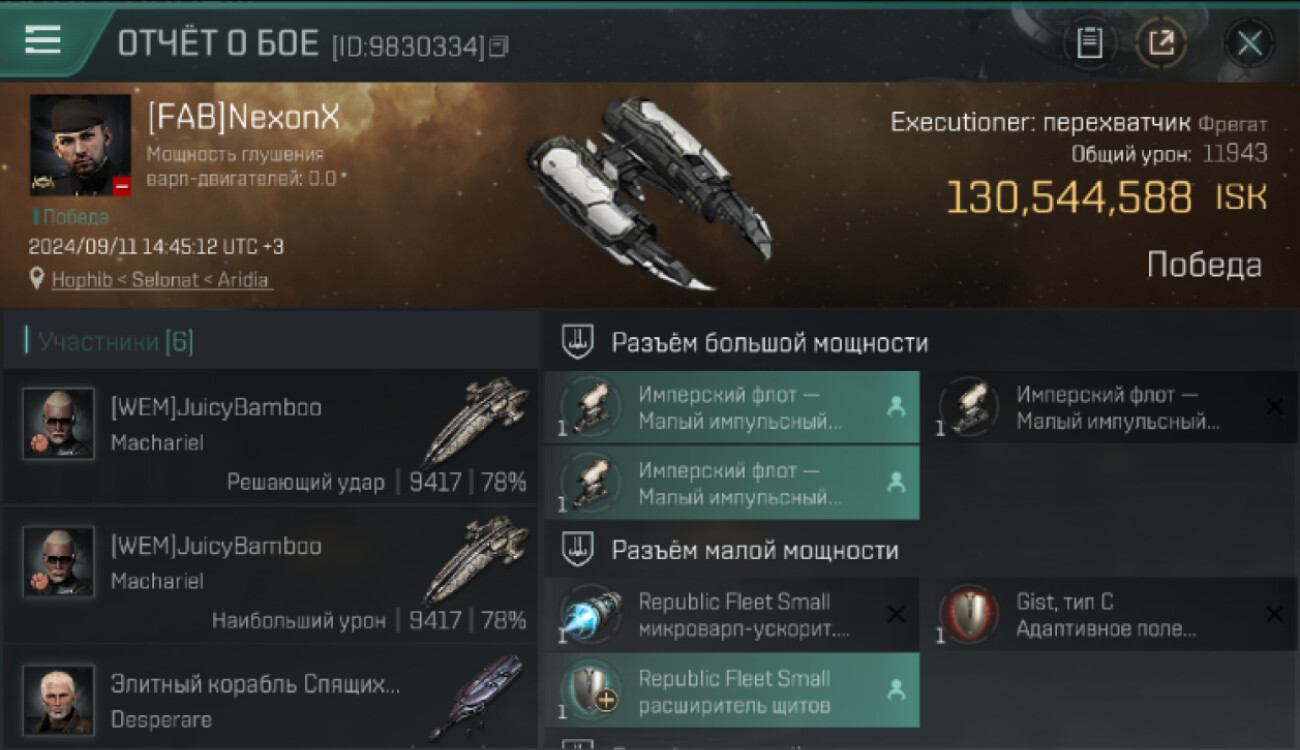Click the high power slot header icon
Screen dimensions: 1300x750
pos(578,342)
